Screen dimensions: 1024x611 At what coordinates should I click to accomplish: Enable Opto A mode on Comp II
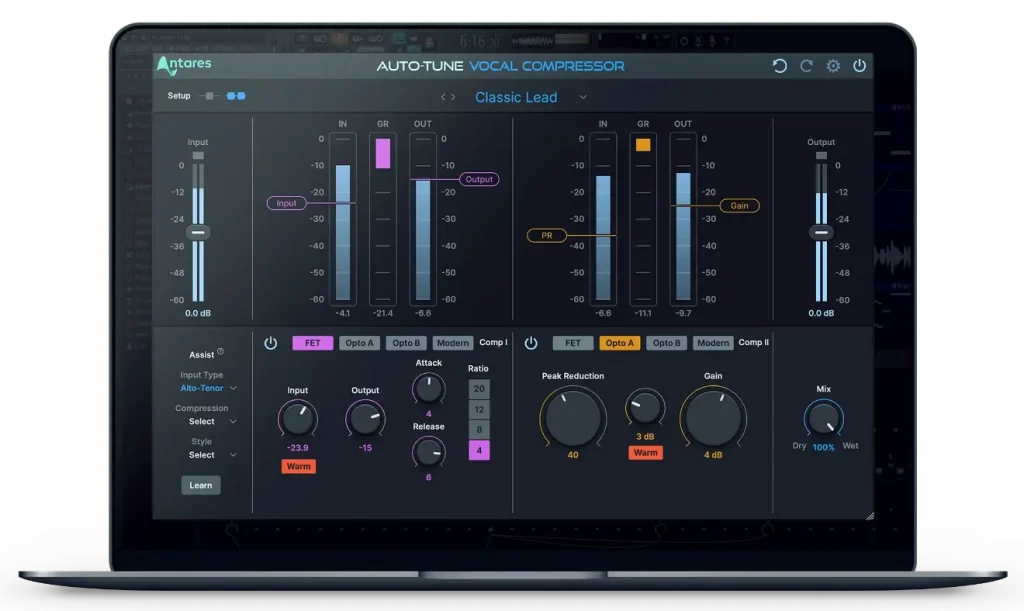pyautogui.click(x=619, y=342)
